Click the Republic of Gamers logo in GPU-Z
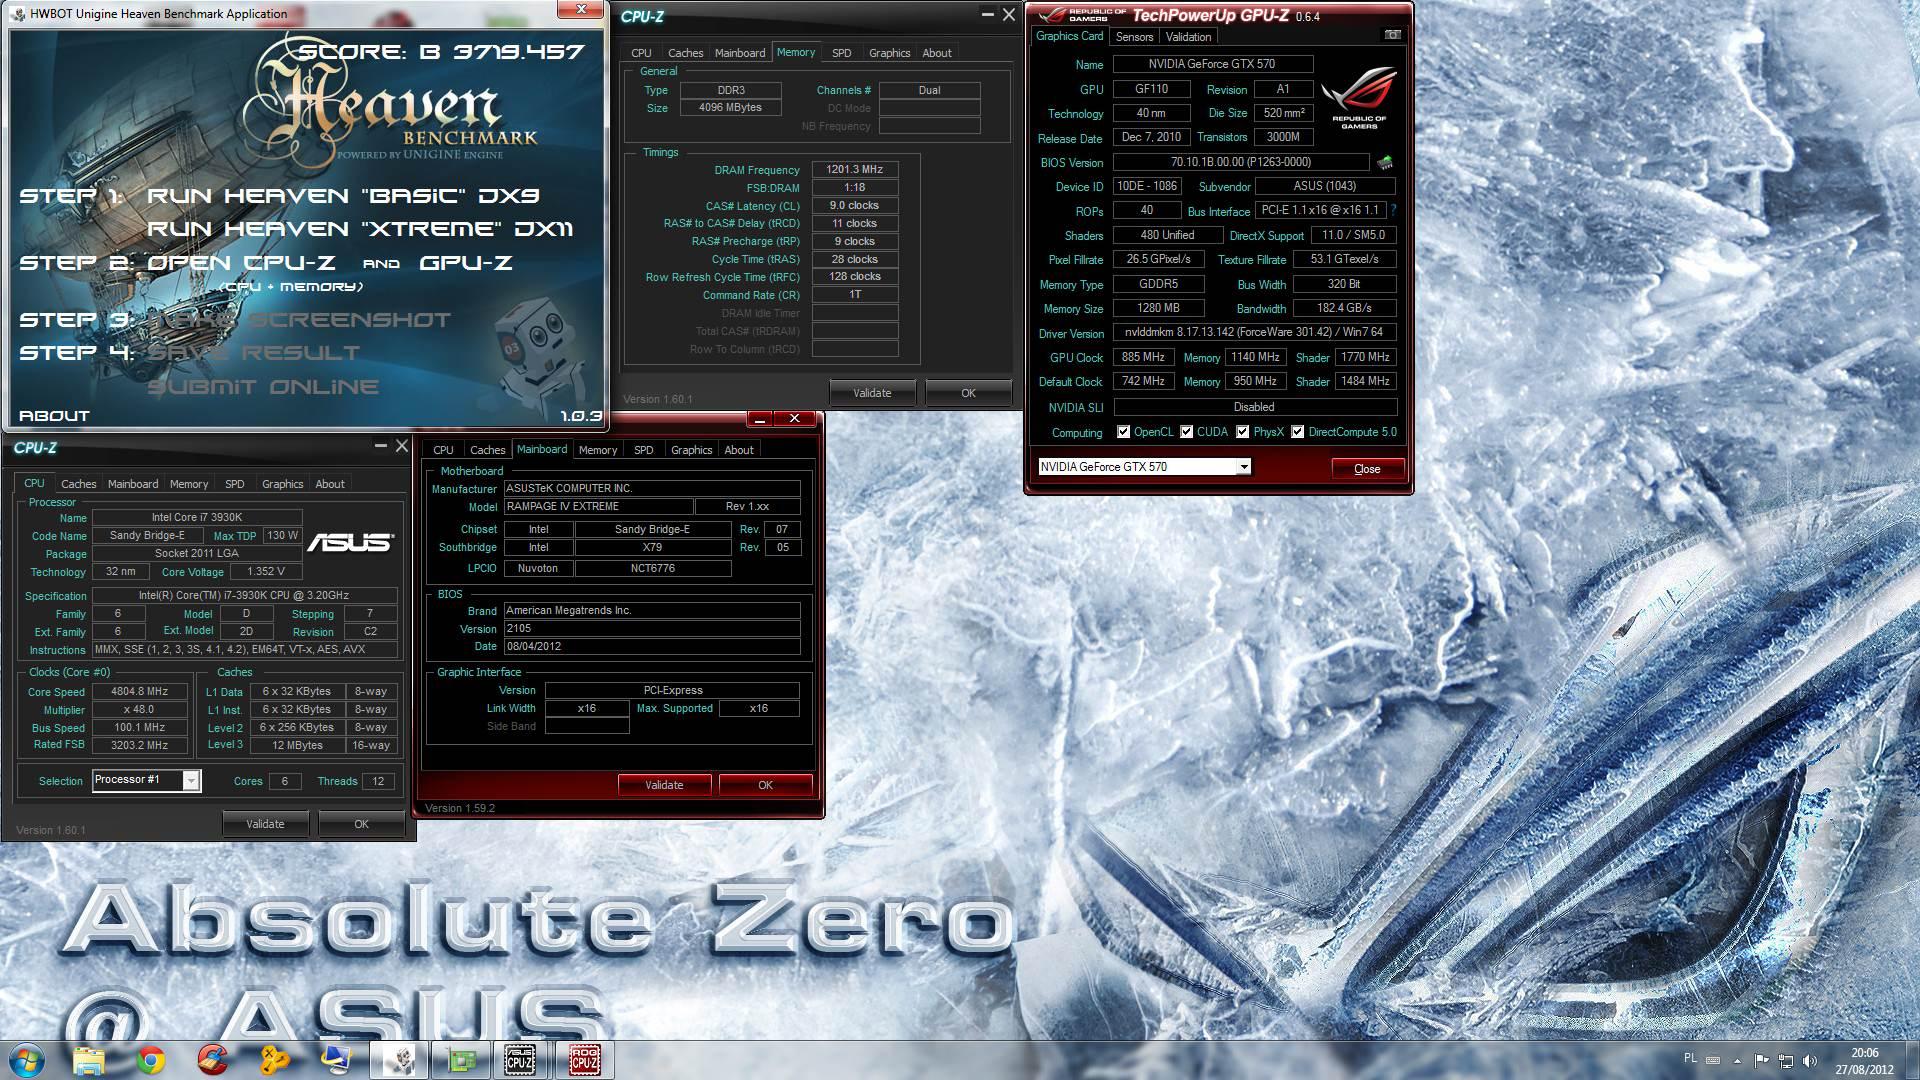 [1359, 98]
